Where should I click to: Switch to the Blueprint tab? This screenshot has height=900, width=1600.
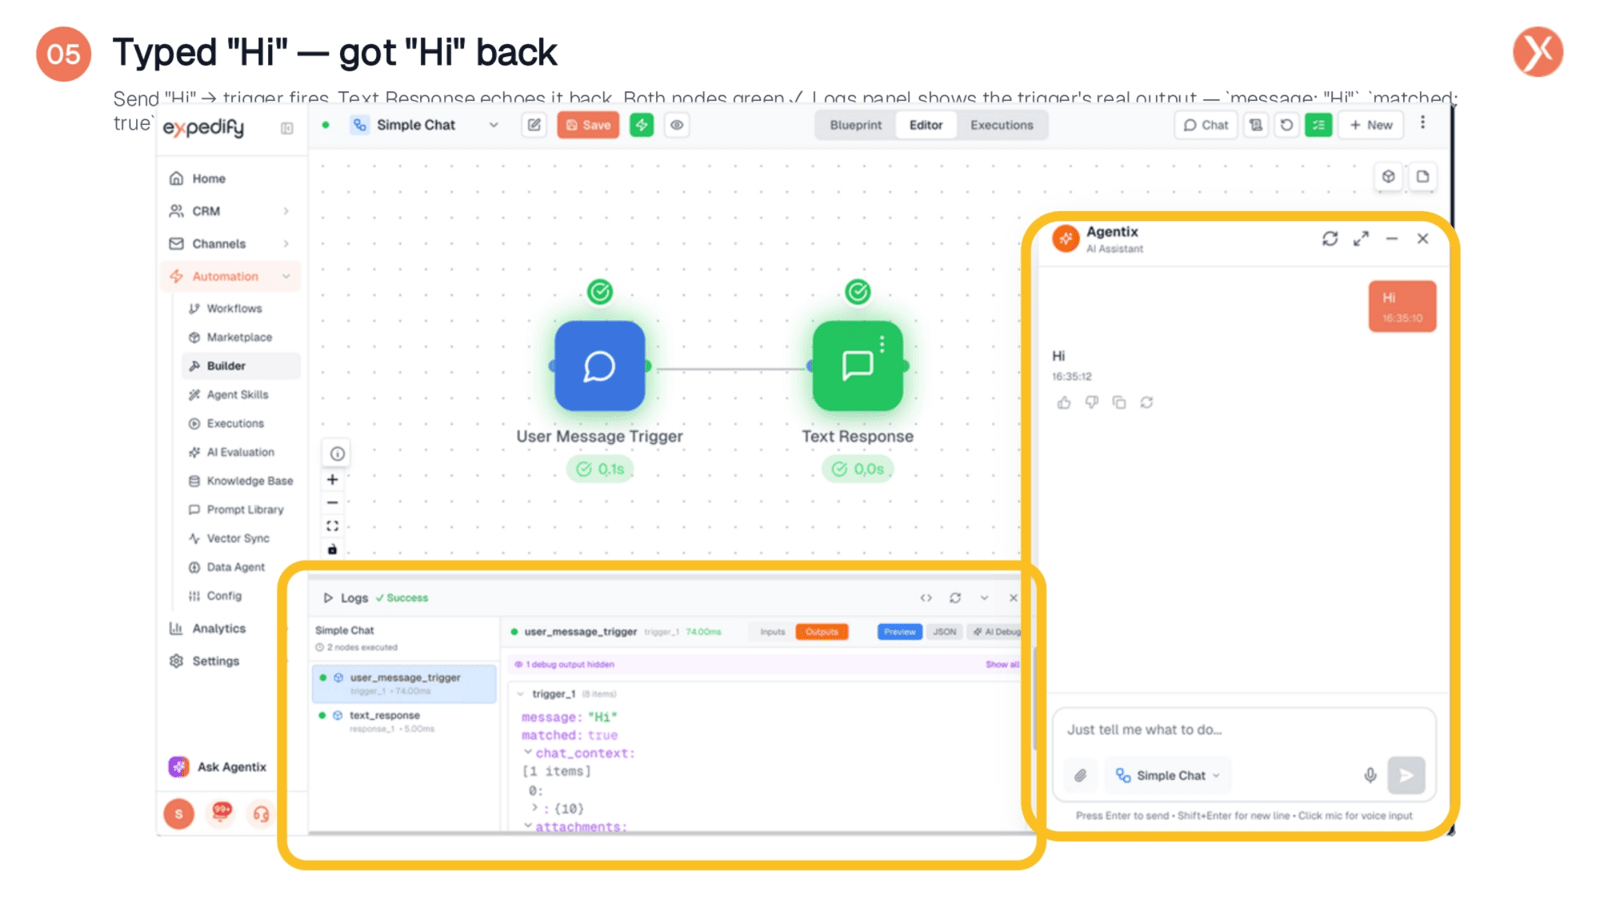(x=856, y=125)
